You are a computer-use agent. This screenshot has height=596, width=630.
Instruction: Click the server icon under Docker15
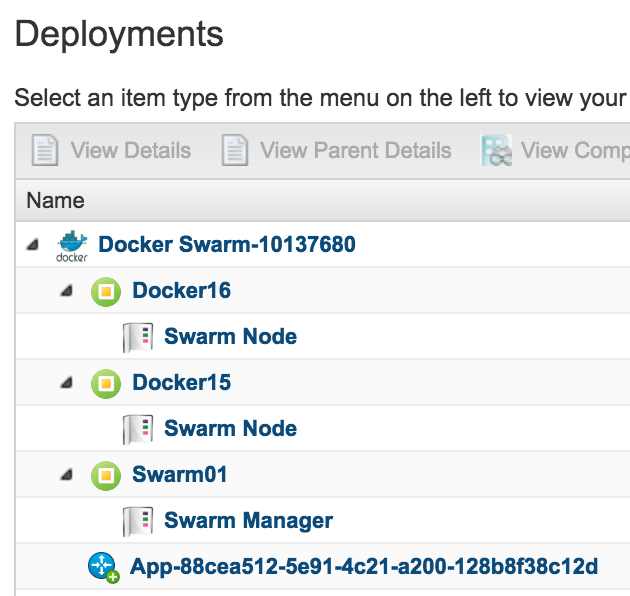tap(136, 429)
